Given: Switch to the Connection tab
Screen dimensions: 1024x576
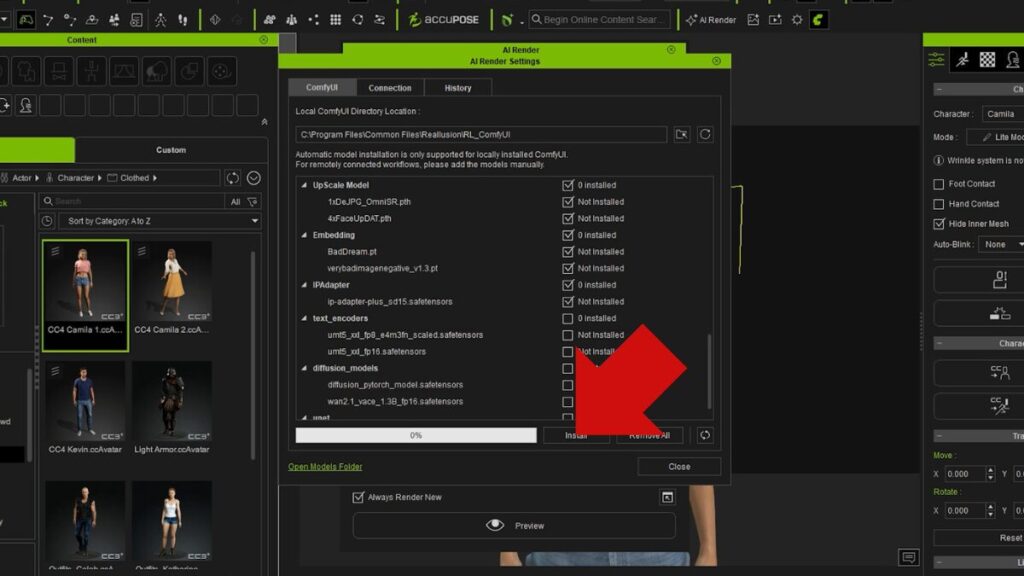Looking at the screenshot, I should 390,88.
